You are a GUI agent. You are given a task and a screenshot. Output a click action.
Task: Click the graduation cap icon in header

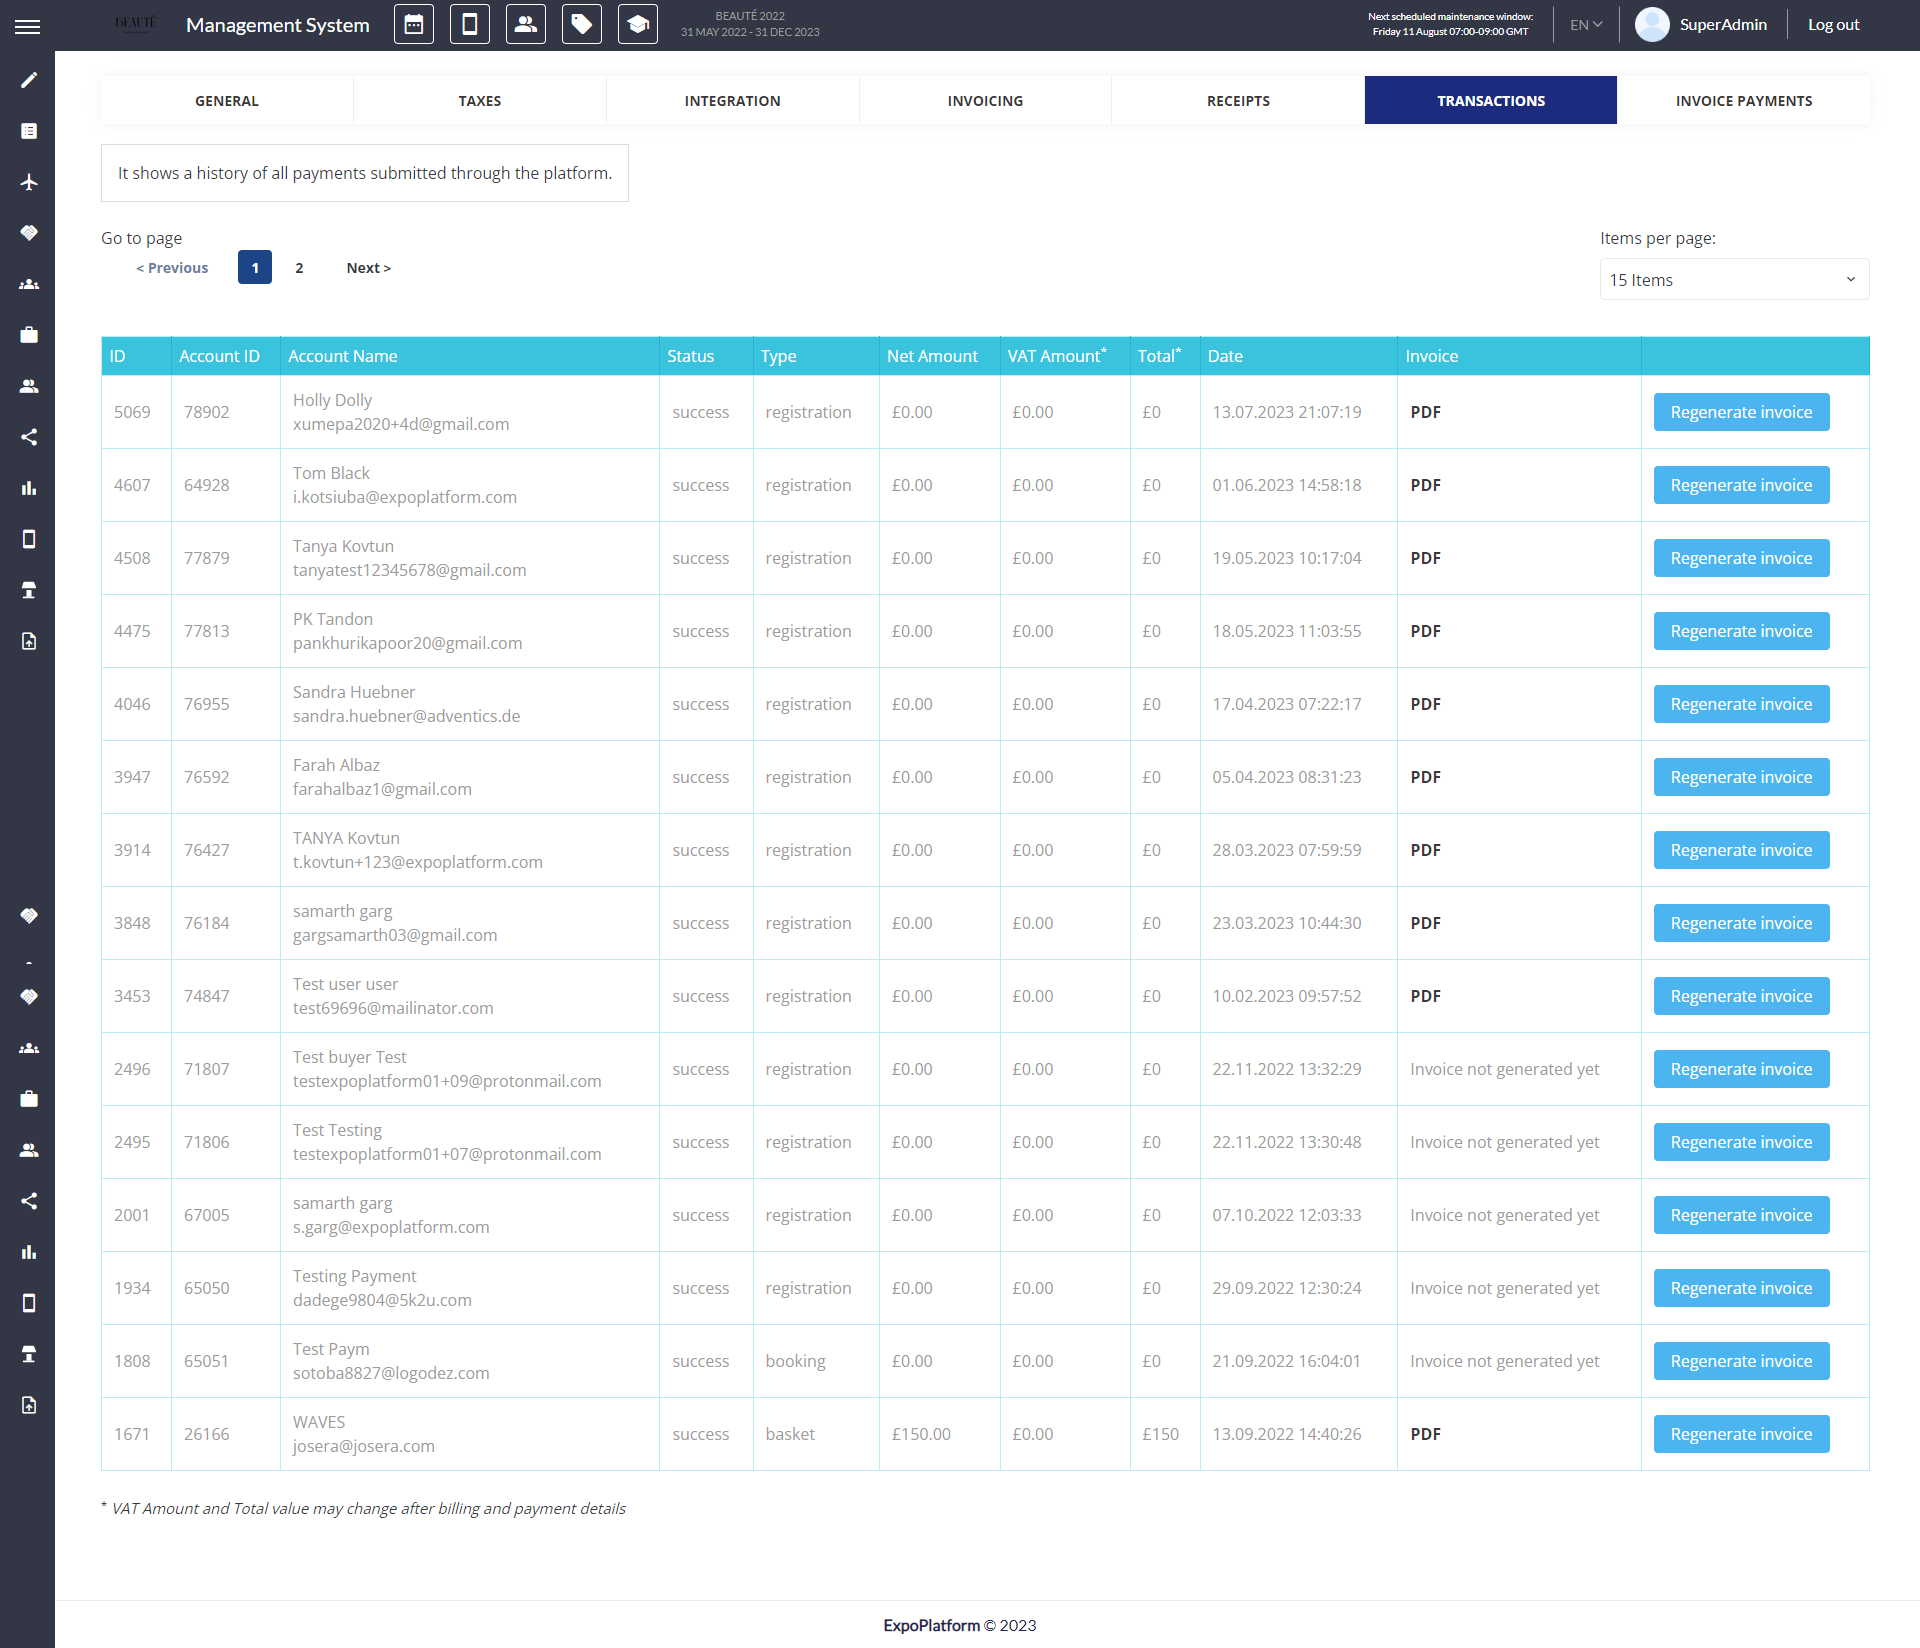[638, 24]
